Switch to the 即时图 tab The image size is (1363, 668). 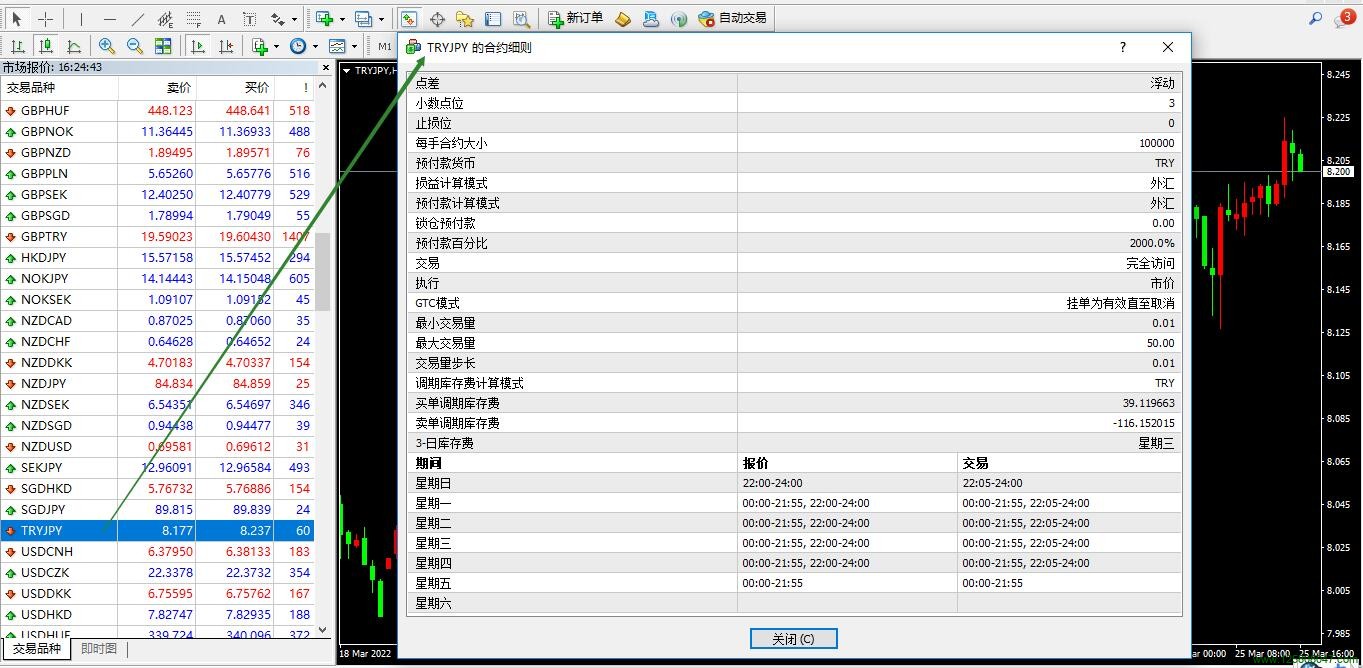(99, 649)
